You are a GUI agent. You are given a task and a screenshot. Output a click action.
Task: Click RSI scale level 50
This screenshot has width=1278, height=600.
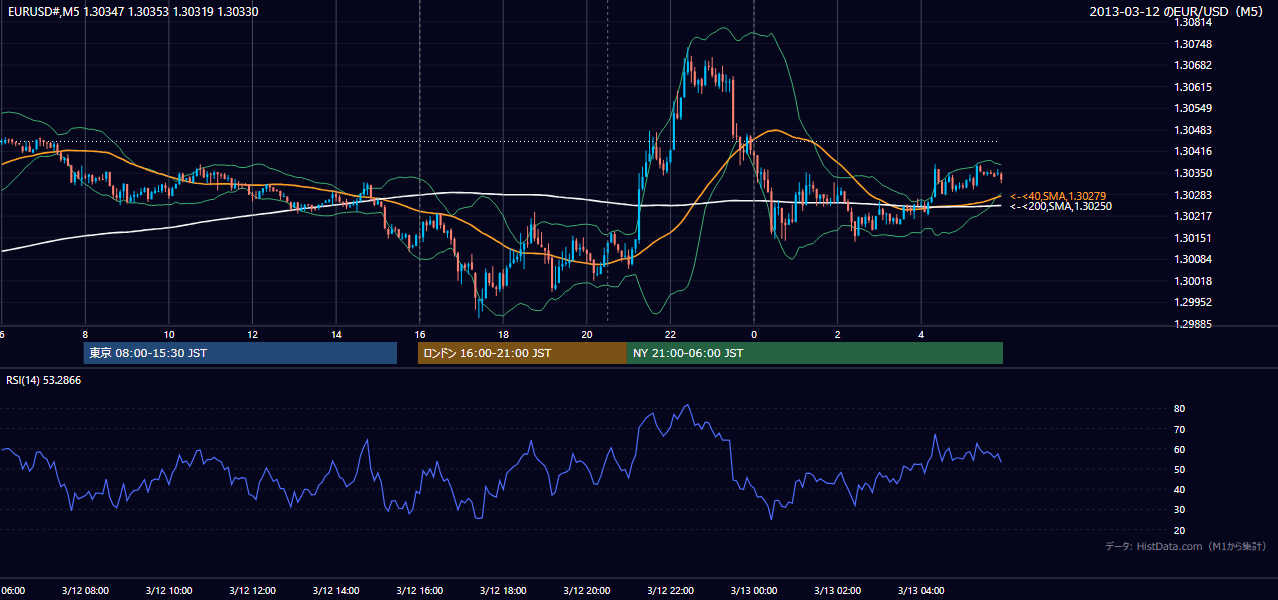1179,469
